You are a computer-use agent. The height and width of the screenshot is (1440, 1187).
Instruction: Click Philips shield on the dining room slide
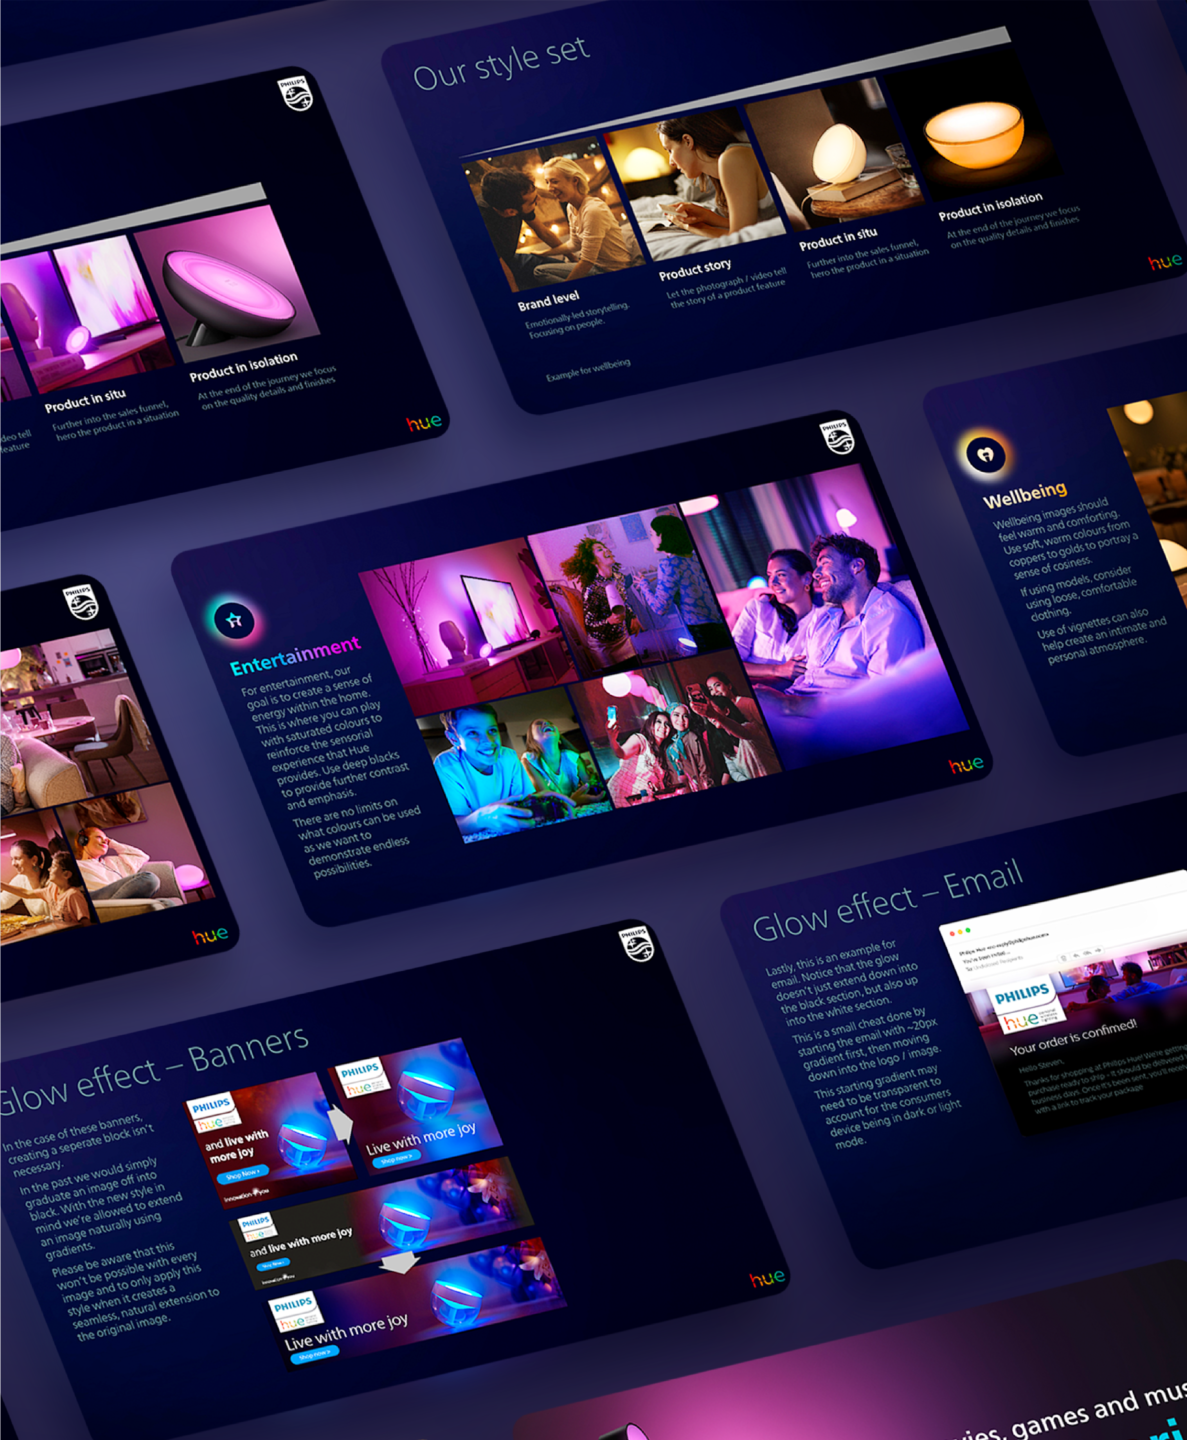point(80,602)
